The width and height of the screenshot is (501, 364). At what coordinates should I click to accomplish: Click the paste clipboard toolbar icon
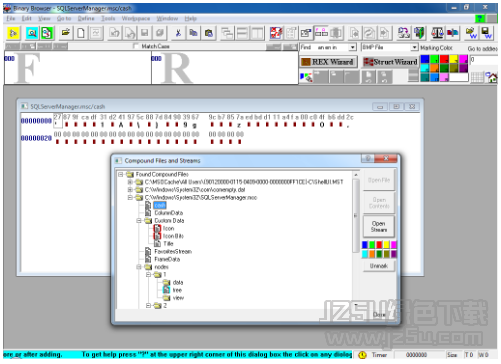[x=209, y=33]
